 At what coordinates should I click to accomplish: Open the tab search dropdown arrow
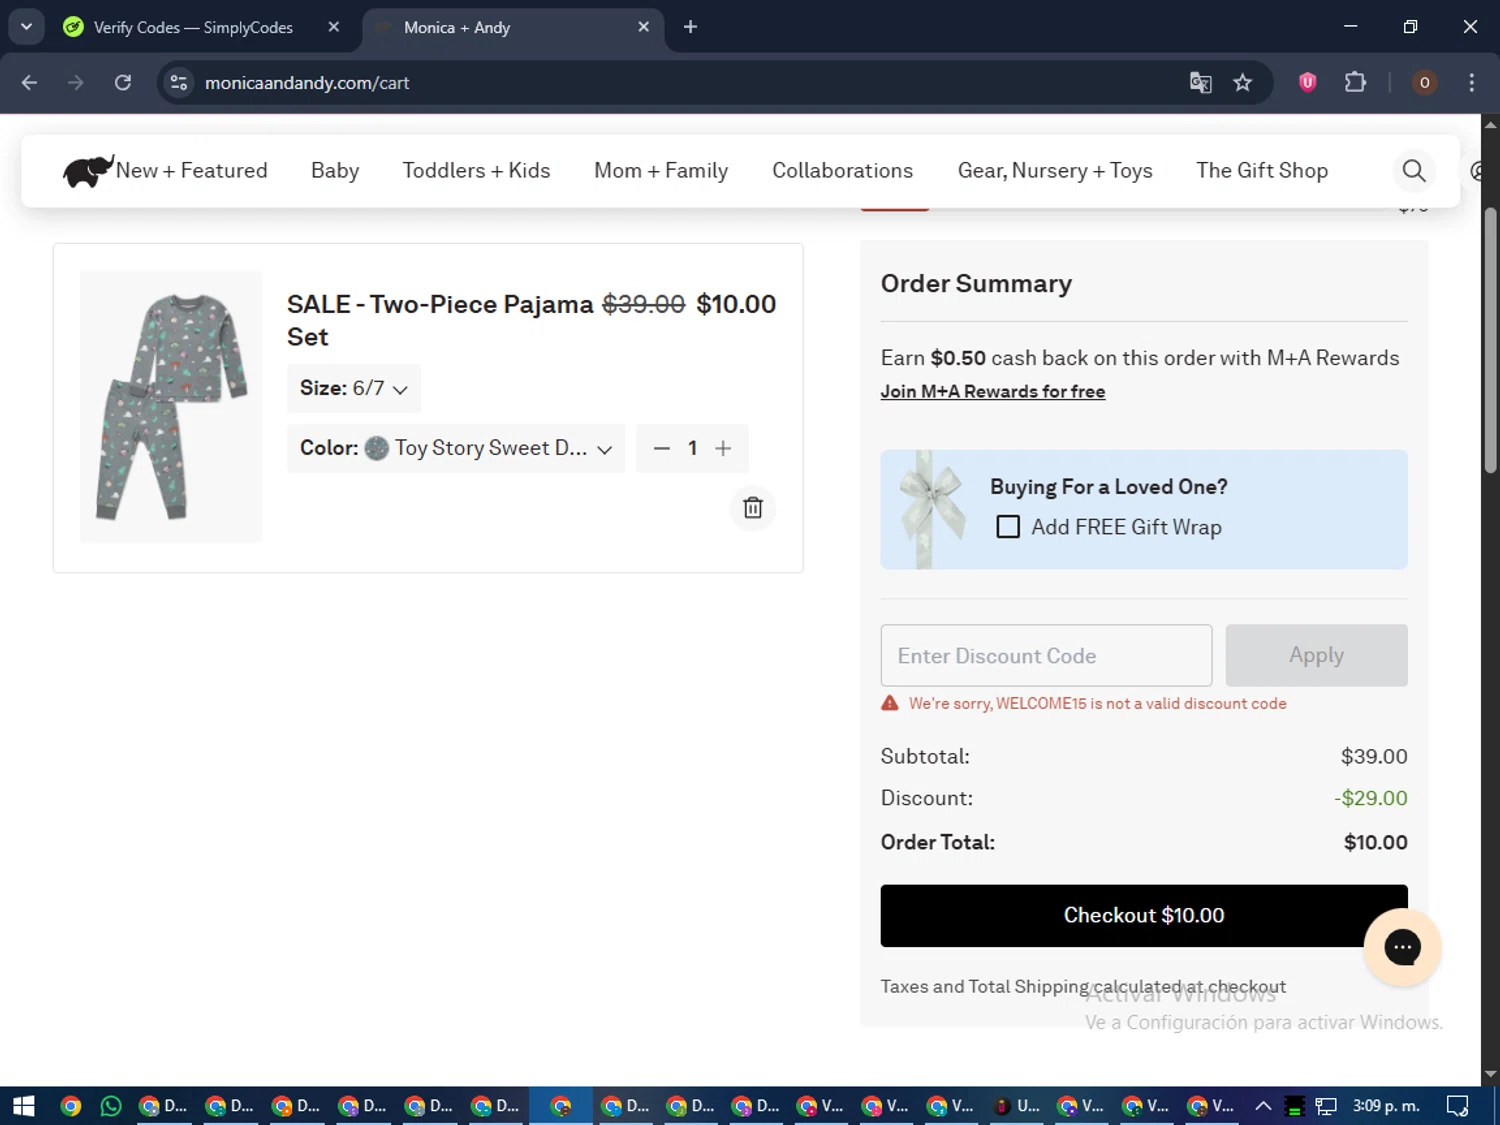[x=27, y=27]
